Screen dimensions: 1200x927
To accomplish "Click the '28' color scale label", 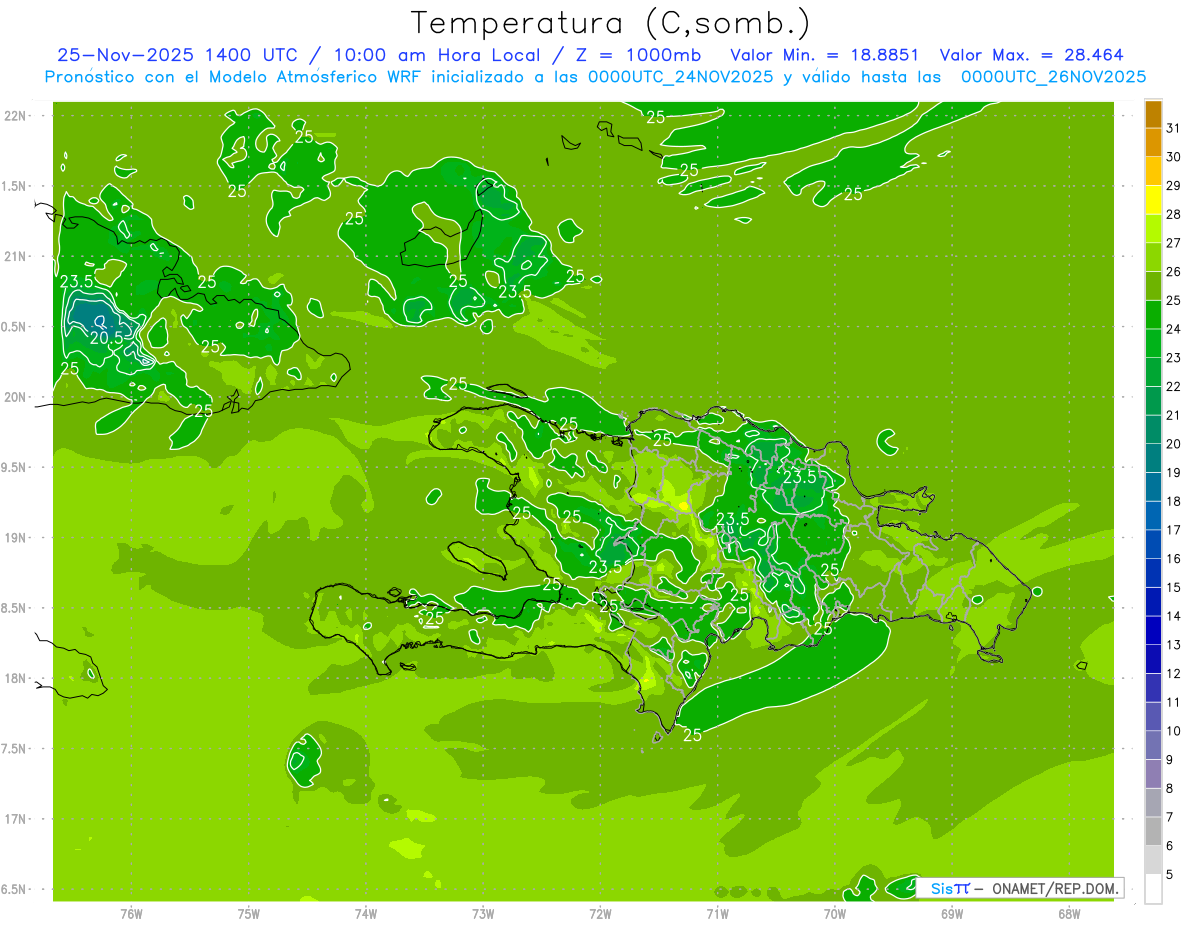I will [x=1174, y=214].
